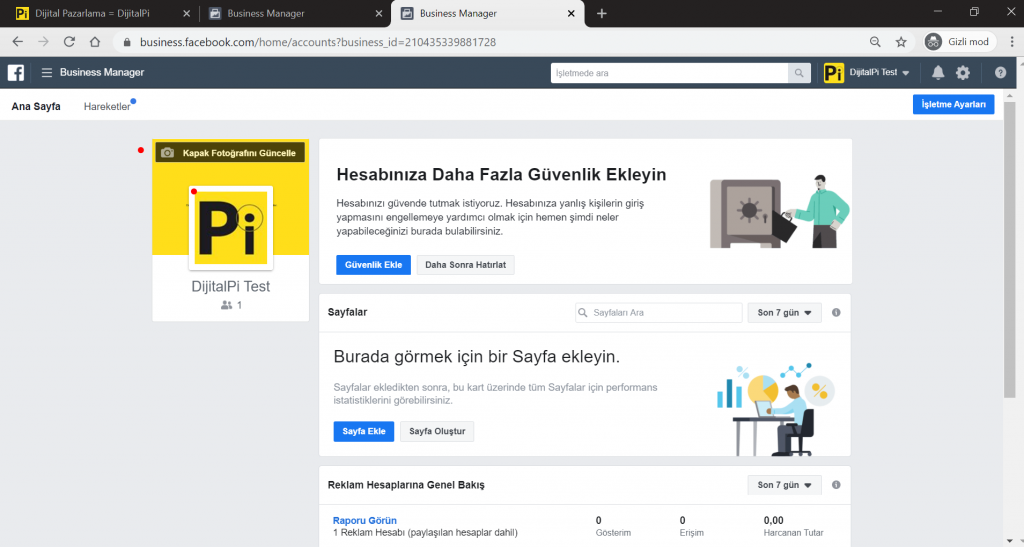Open Son 7 gün dropdown in Reklam Hesapları
This screenshot has width=1024, height=547.
click(x=784, y=485)
